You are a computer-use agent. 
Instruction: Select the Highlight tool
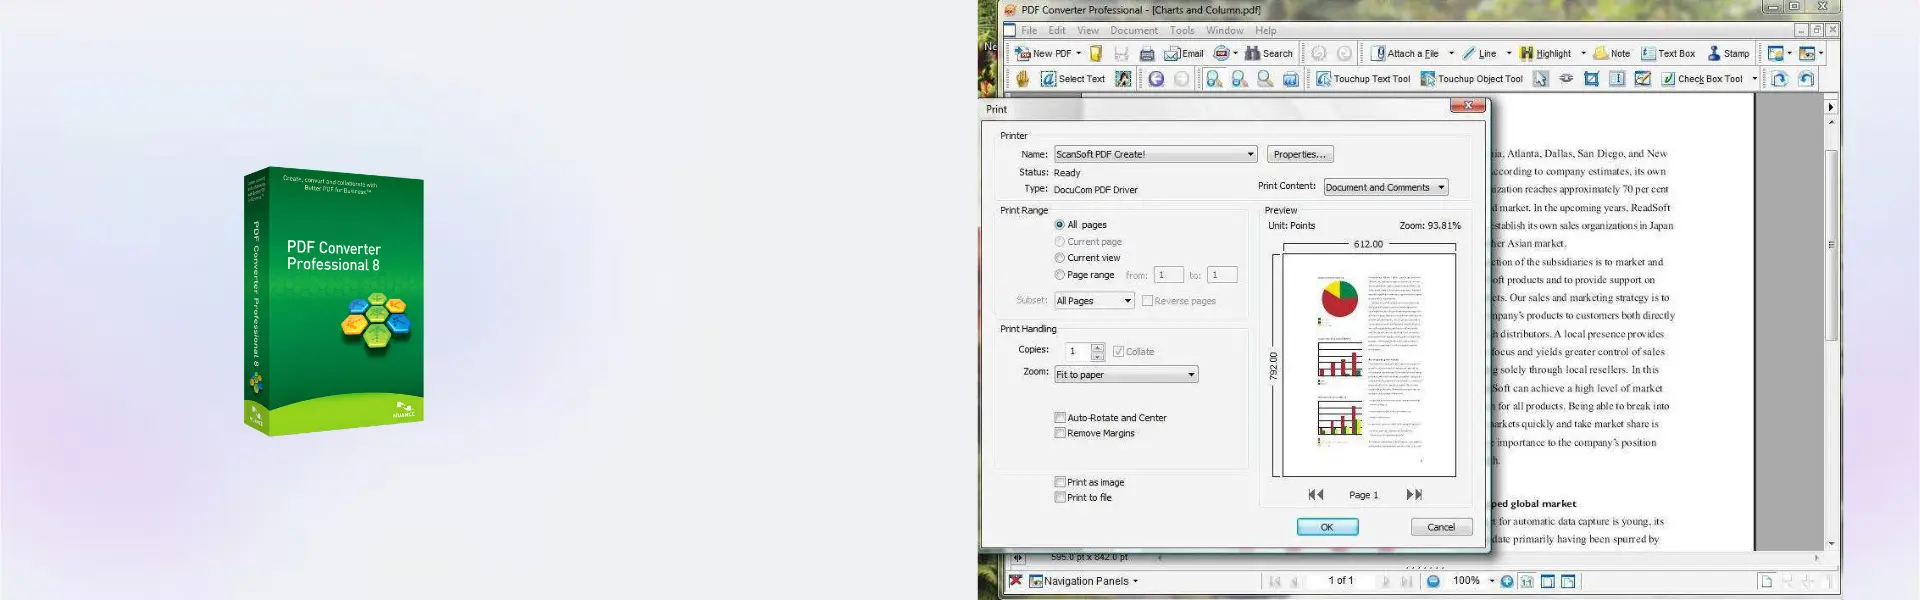pyautogui.click(x=1546, y=54)
